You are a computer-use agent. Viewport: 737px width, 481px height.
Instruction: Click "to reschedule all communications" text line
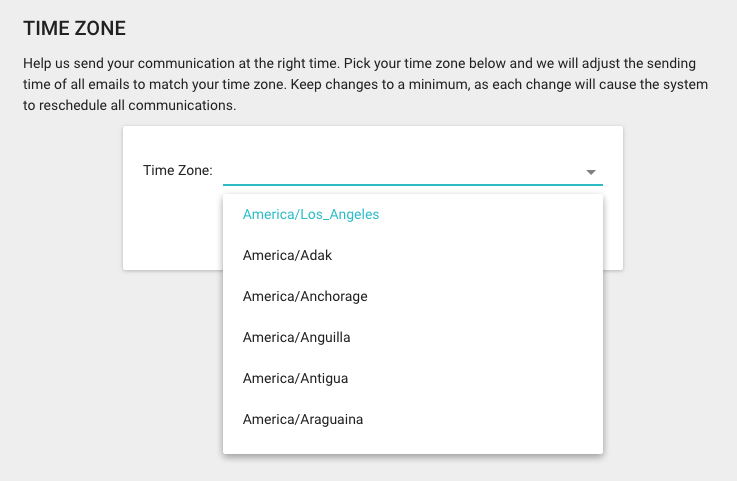coord(130,105)
